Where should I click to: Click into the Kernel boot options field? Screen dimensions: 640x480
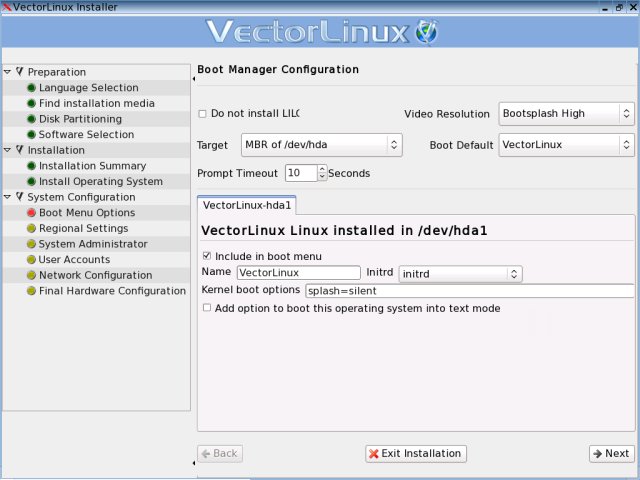tap(470, 291)
